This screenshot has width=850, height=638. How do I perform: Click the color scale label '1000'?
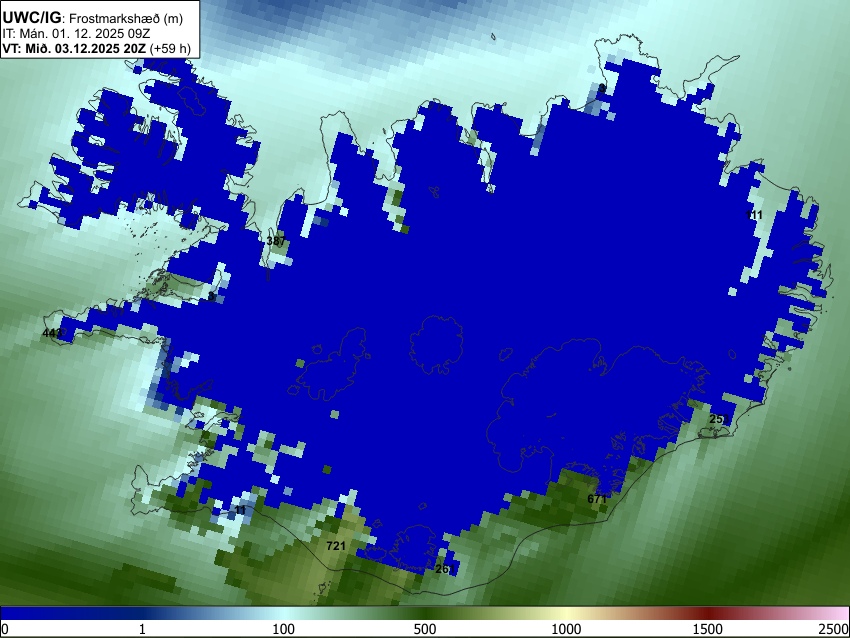point(566,629)
